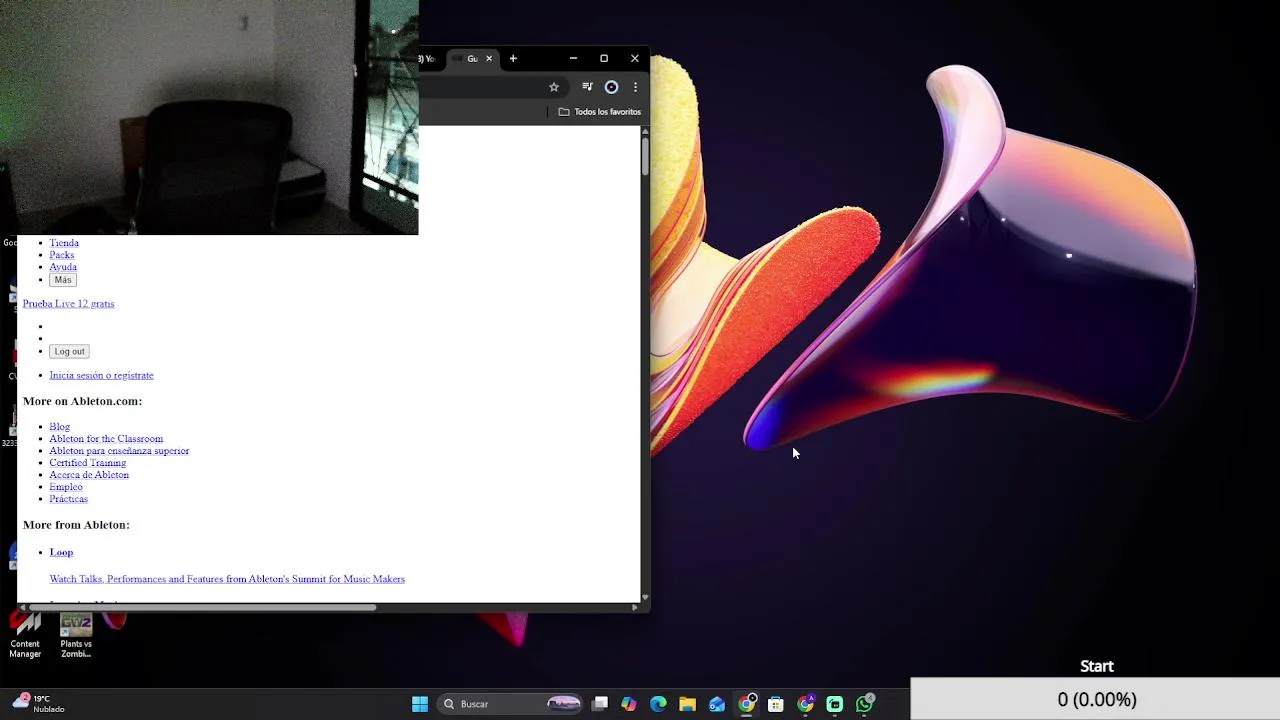
Task: Open the Plants vs Zombies desktop shortcut
Action: point(76,635)
